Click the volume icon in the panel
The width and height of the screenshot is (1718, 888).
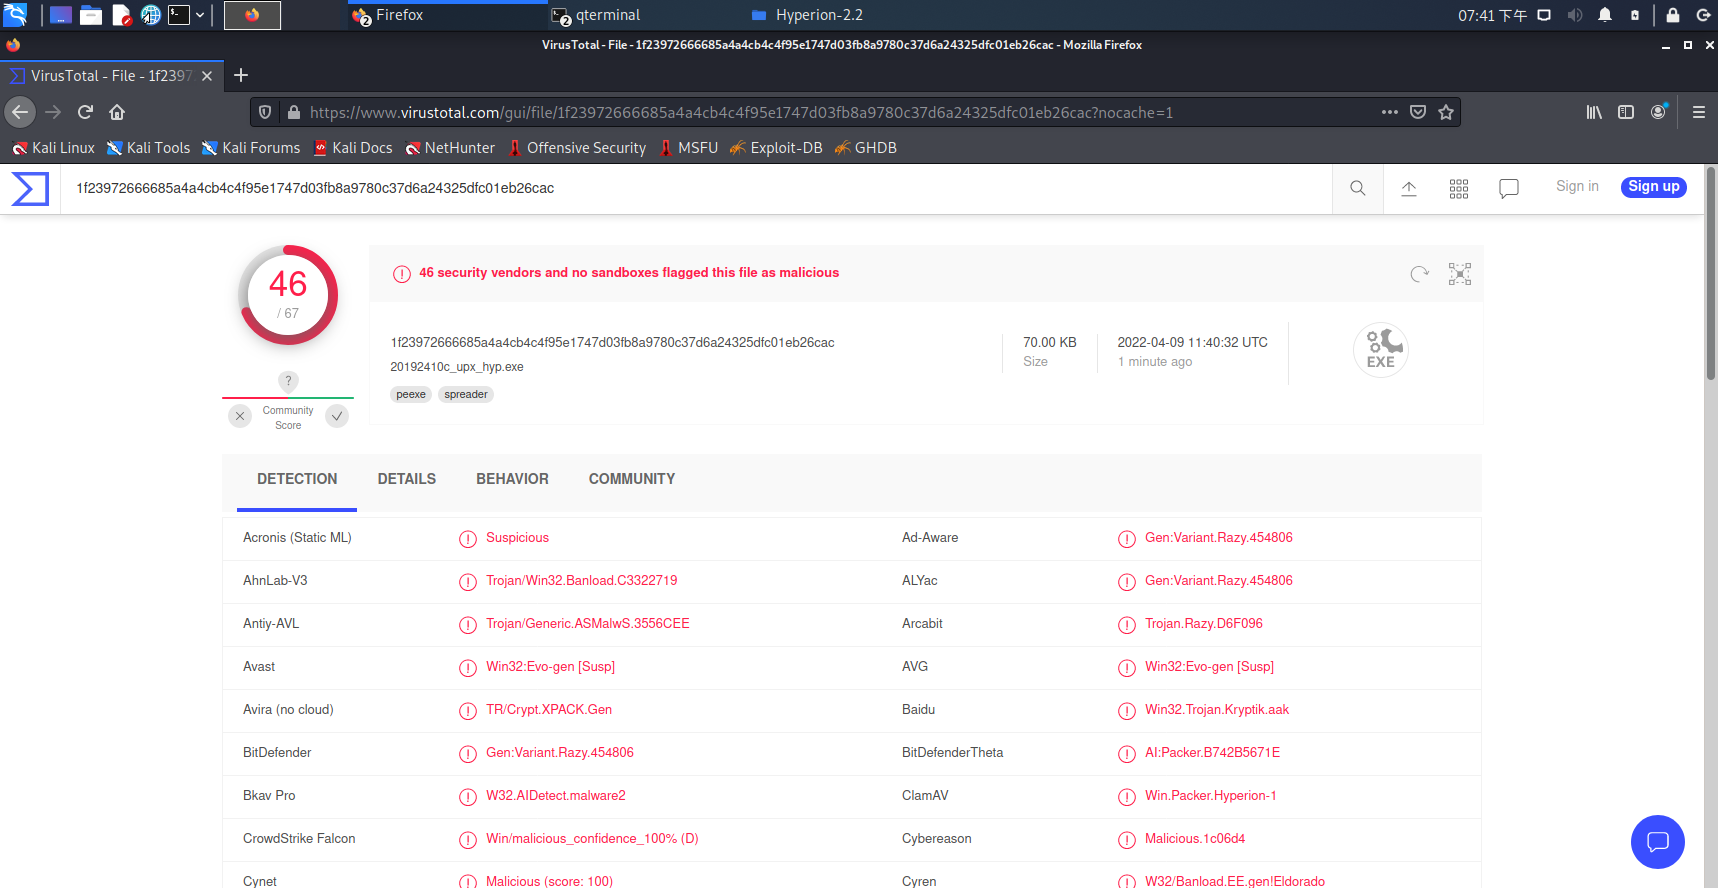click(1575, 15)
